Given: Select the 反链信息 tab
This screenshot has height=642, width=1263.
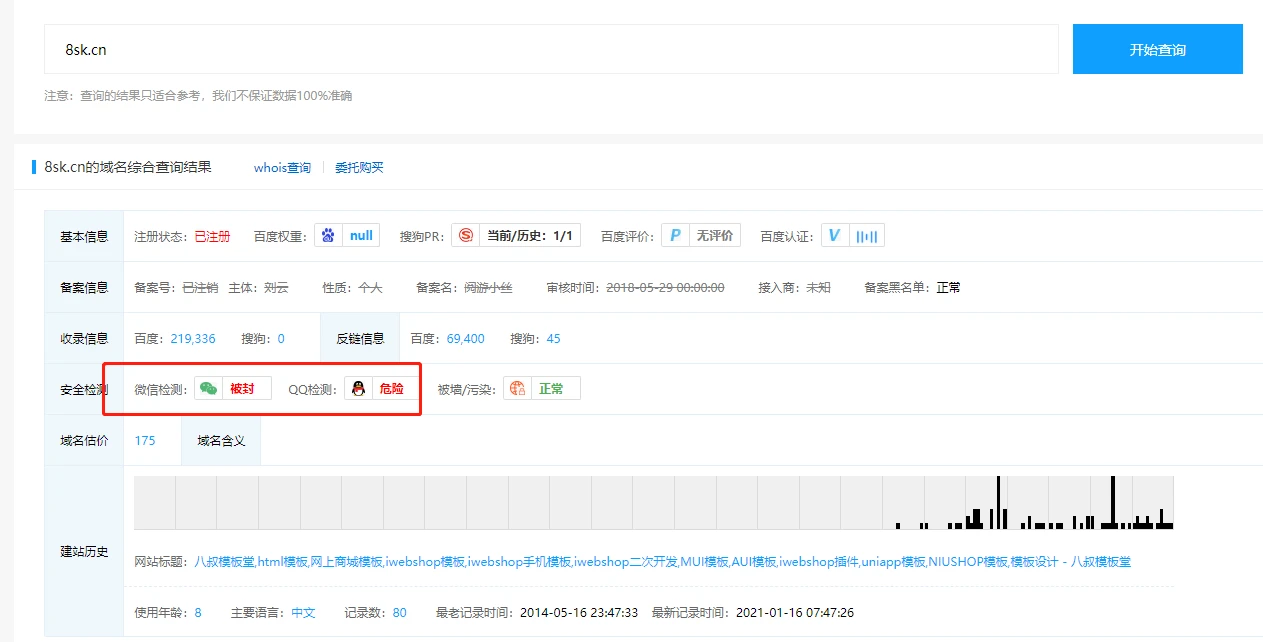Looking at the screenshot, I should pos(360,339).
